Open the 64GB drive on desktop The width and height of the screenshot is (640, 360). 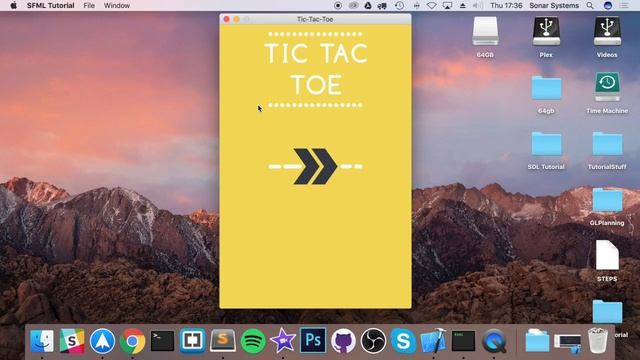coord(485,31)
